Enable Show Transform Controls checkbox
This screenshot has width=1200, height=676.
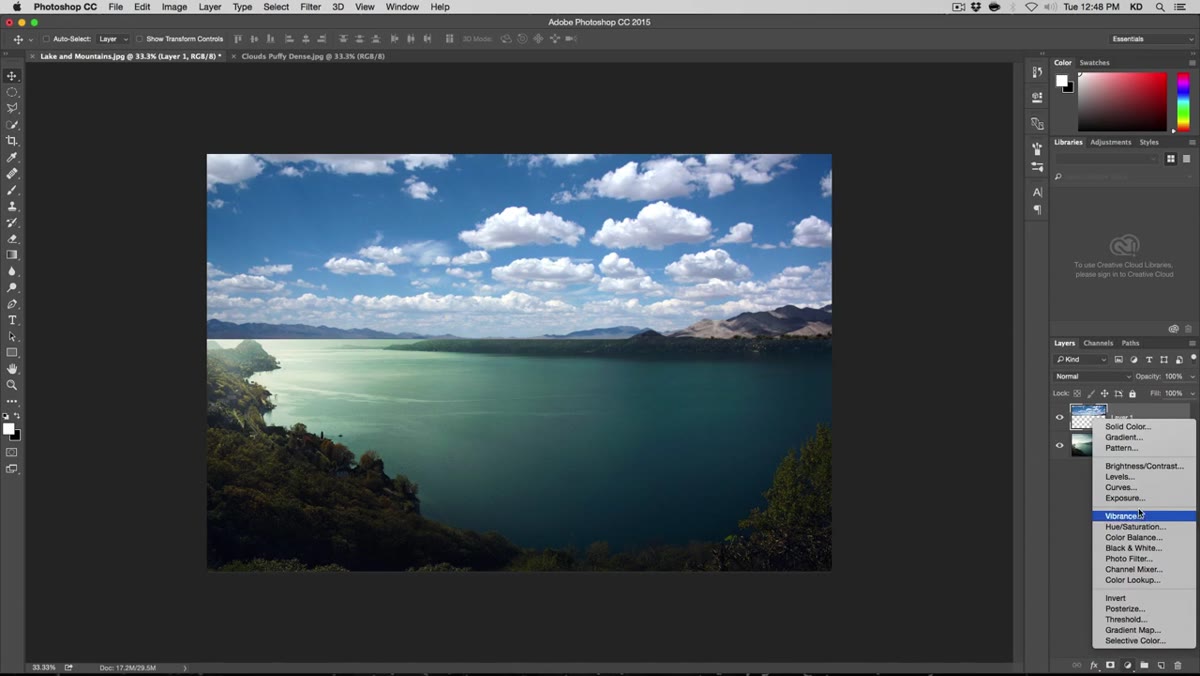(x=139, y=39)
